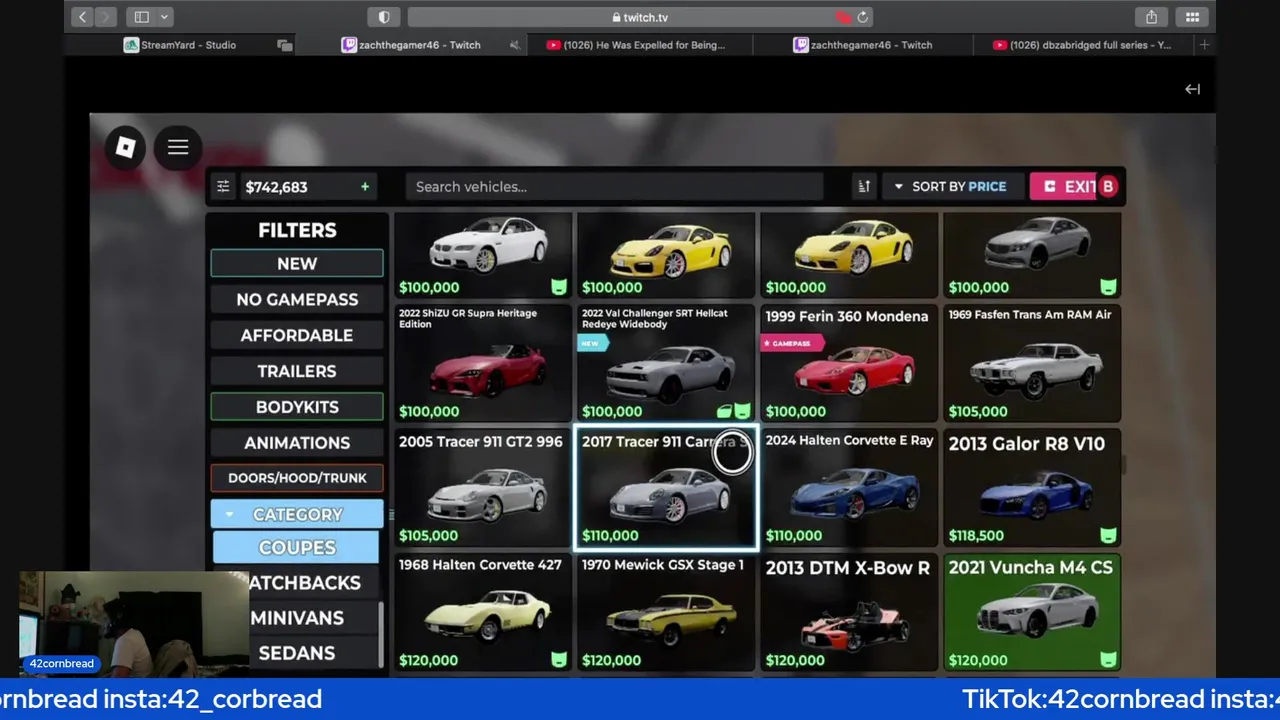Screen dimensions: 1280x720
Task: Choose the 2013 Galor R8 V10
Action: point(1032,488)
